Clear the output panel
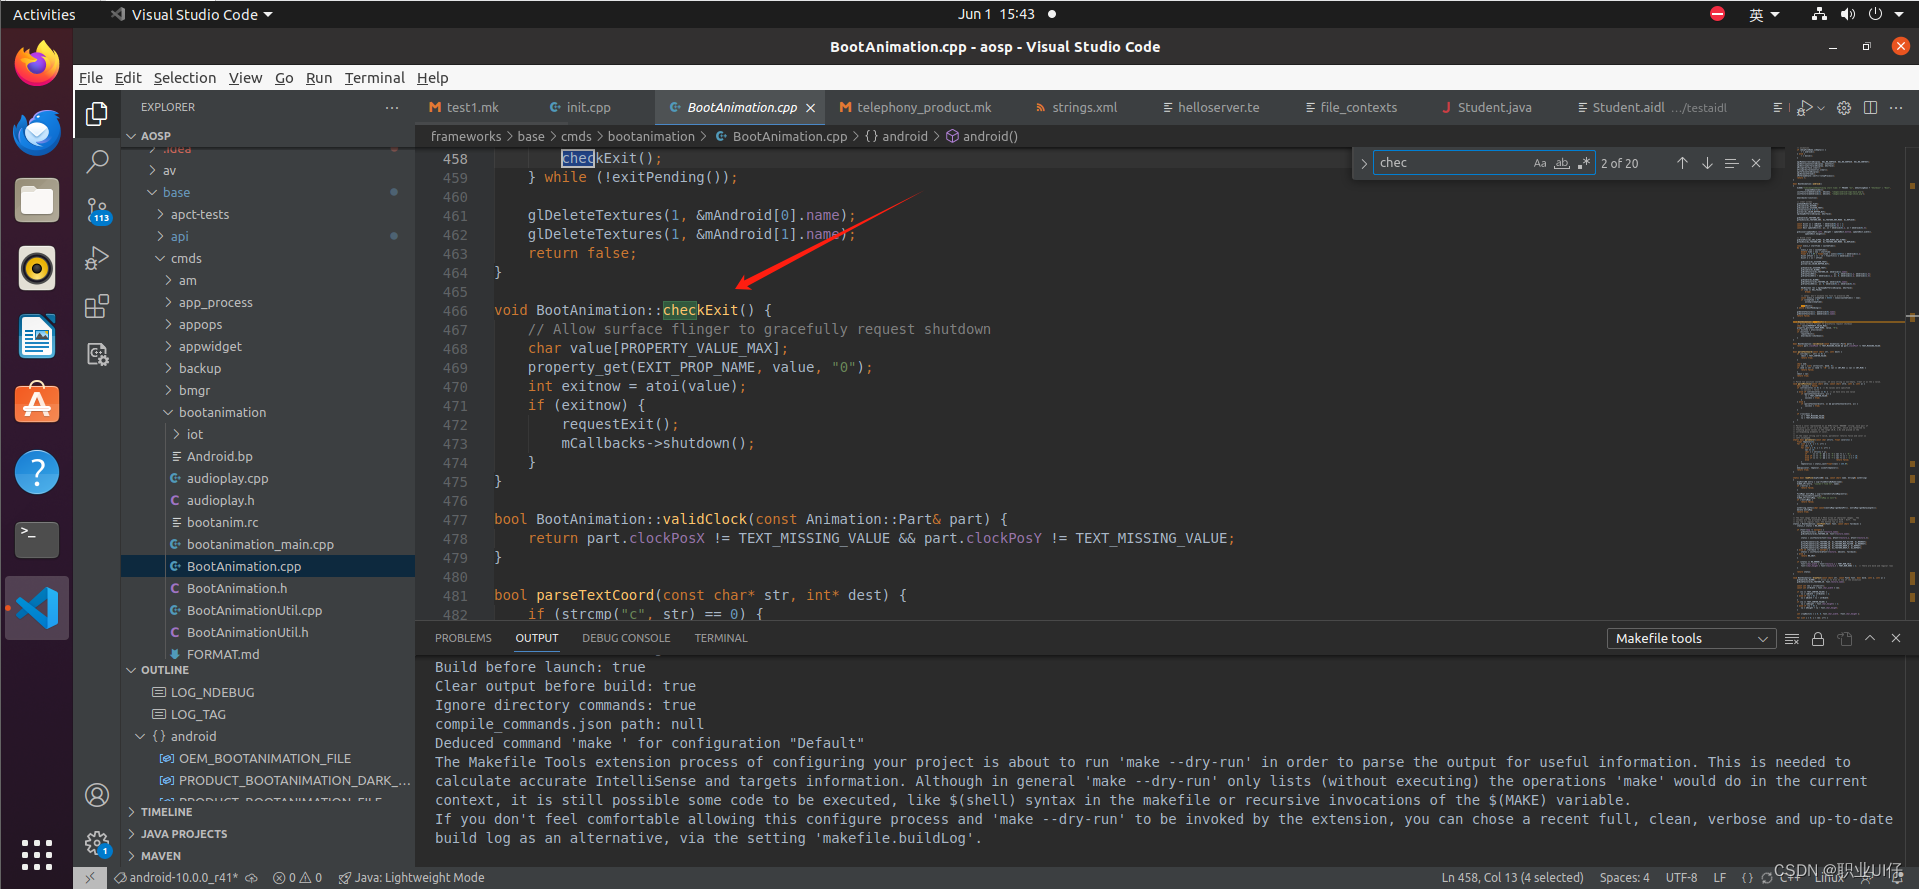Screen dimensions: 1919x889 click(1792, 638)
